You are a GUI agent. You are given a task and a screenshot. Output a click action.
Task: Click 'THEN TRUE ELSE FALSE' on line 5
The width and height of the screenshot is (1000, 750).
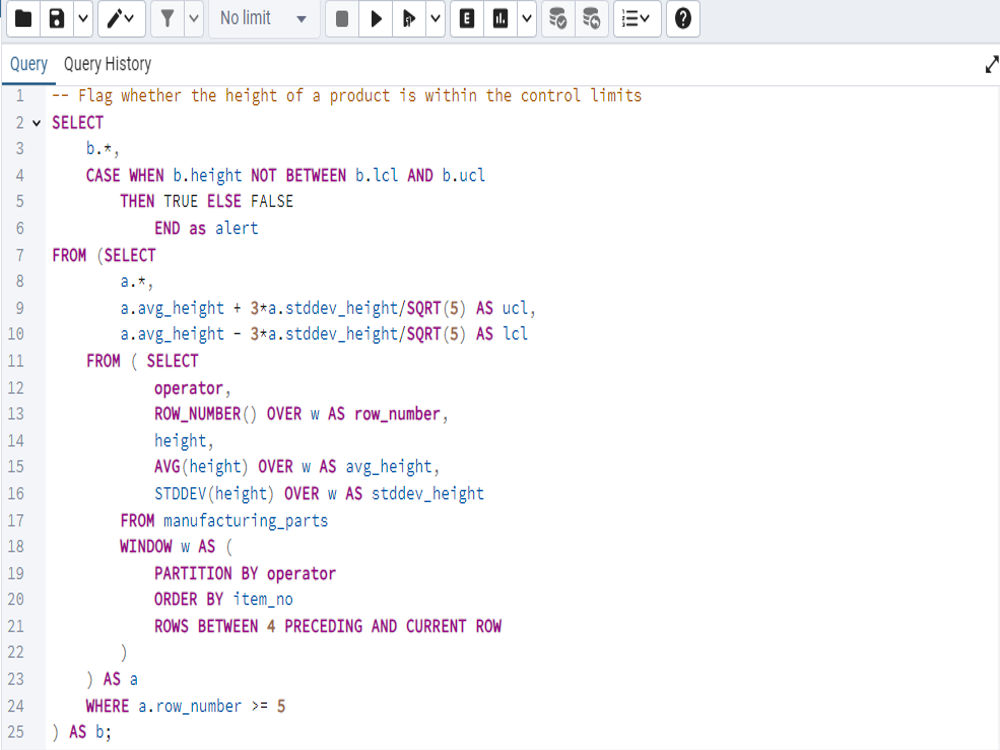tap(207, 202)
